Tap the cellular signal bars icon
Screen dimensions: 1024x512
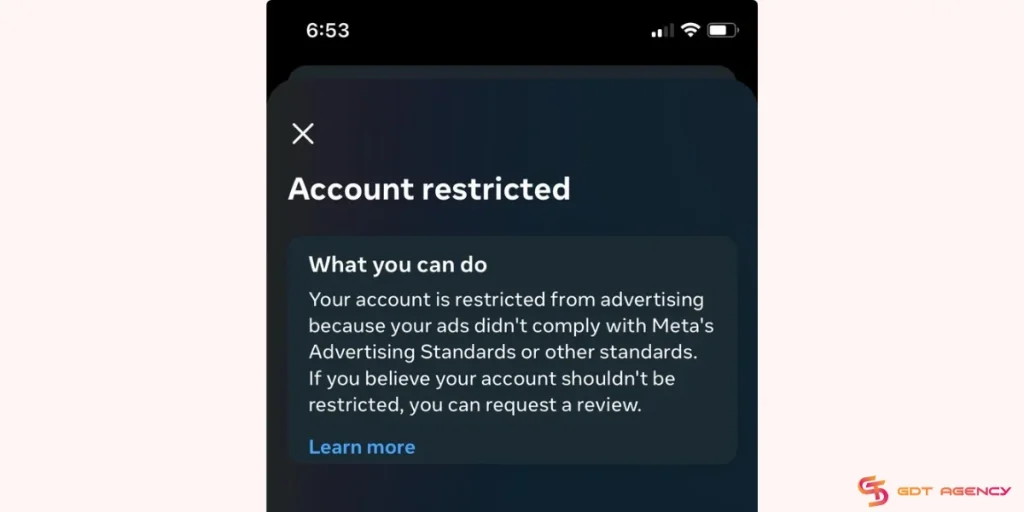(662, 31)
